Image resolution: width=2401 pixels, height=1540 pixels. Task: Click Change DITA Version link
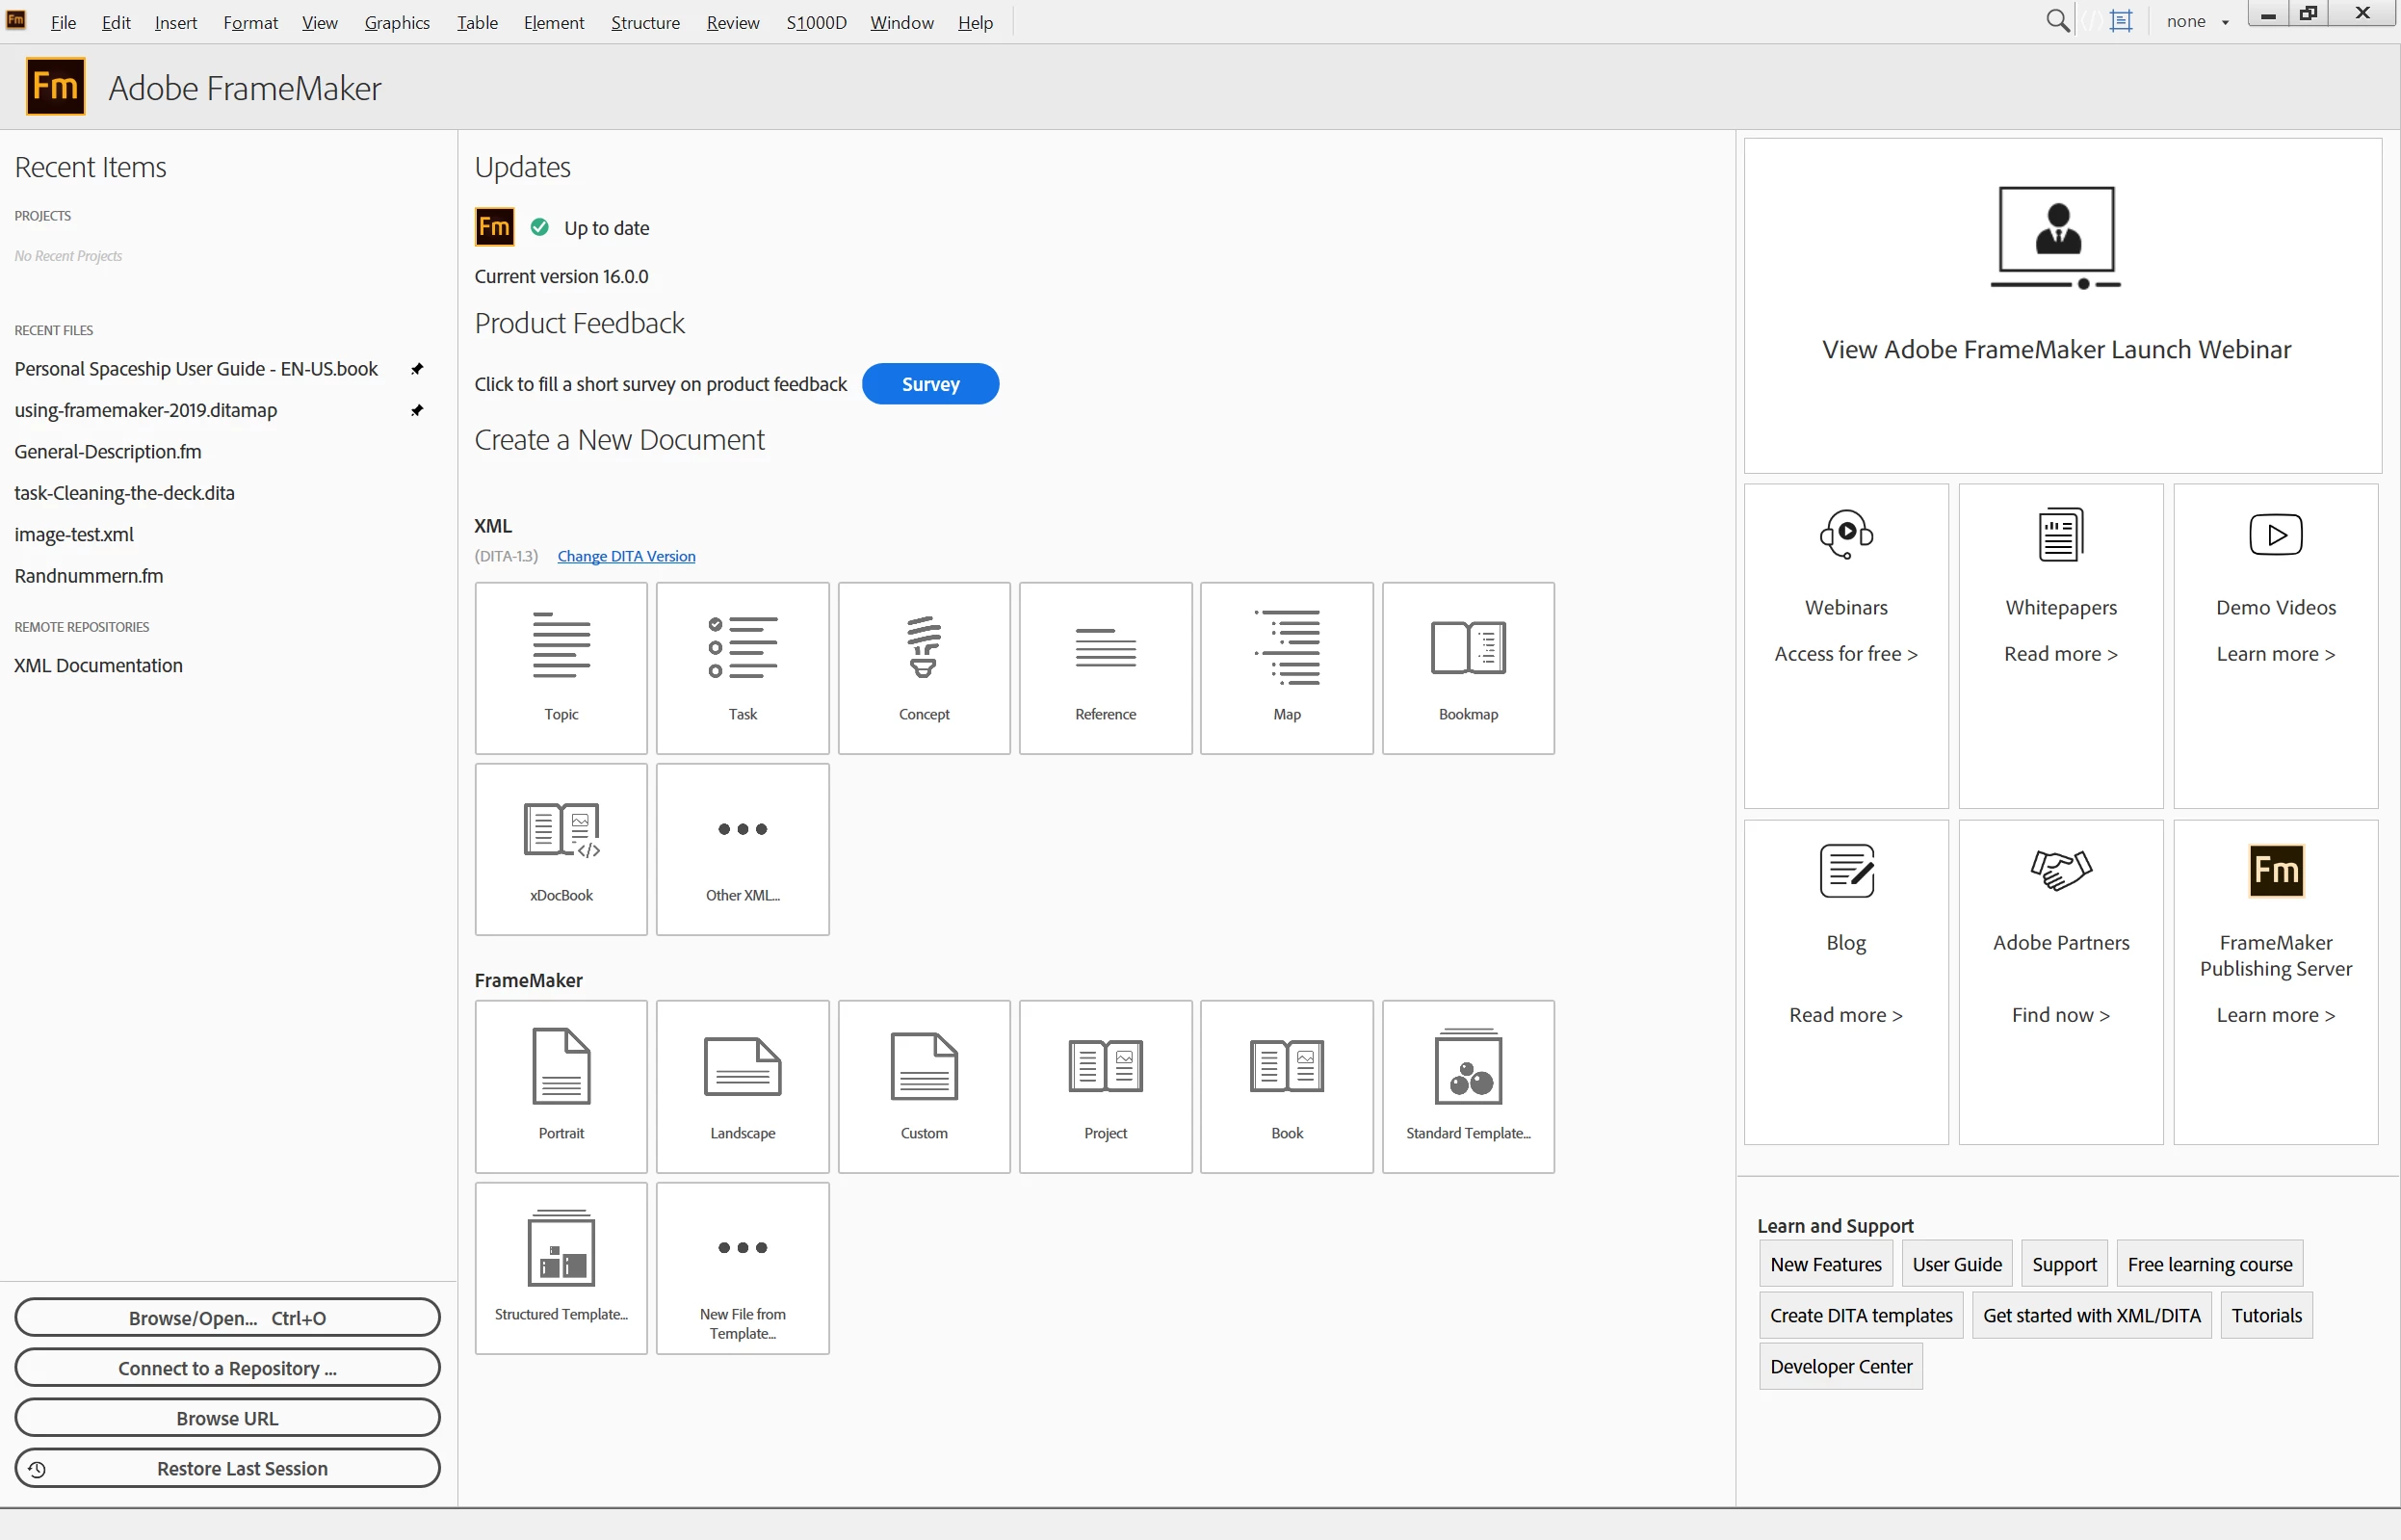tap(626, 556)
